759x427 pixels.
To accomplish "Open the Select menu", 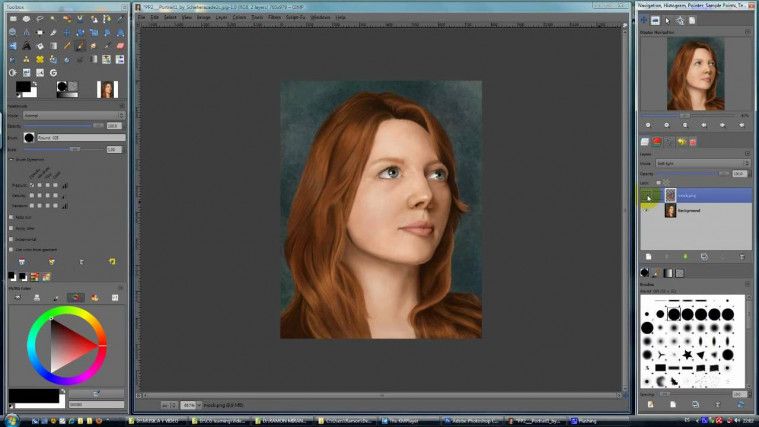I will coord(170,17).
